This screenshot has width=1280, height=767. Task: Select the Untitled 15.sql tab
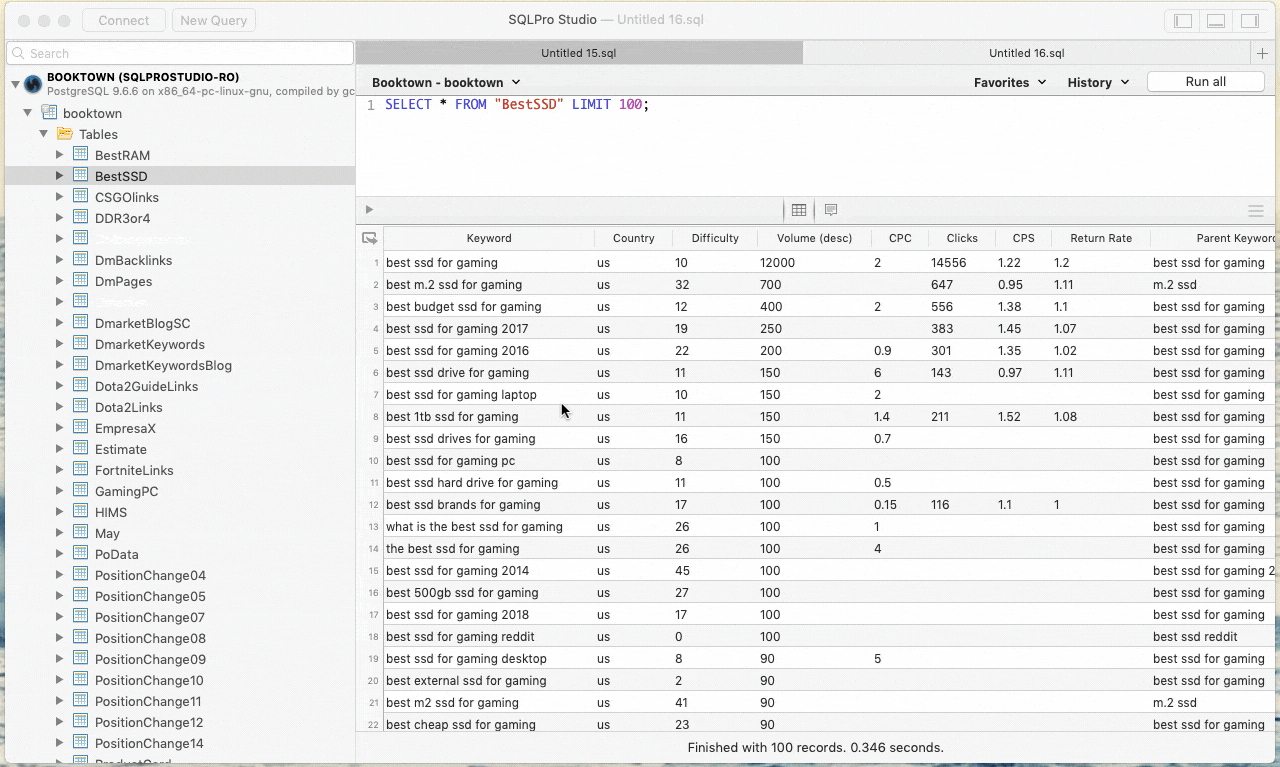pyautogui.click(x=579, y=52)
